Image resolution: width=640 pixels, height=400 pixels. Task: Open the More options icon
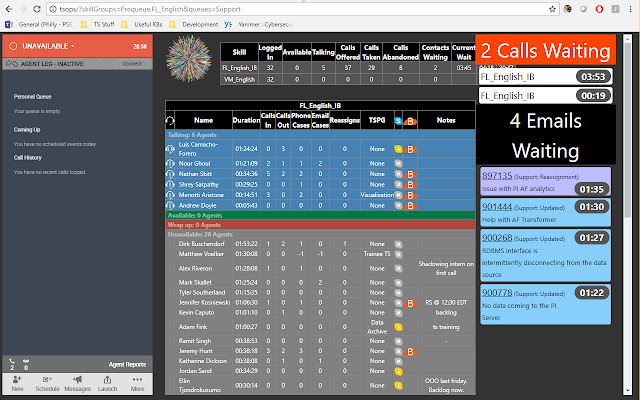click(139, 384)
